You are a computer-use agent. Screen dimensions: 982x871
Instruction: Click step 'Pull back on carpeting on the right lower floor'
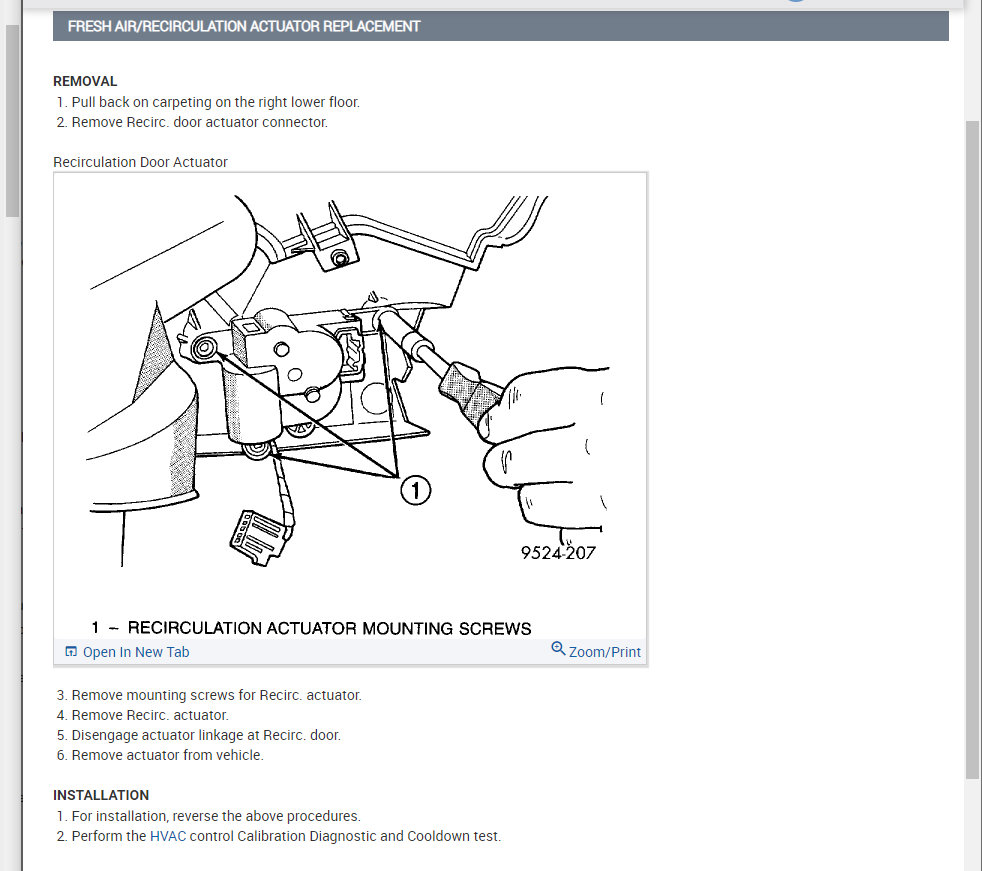point(215,102)
